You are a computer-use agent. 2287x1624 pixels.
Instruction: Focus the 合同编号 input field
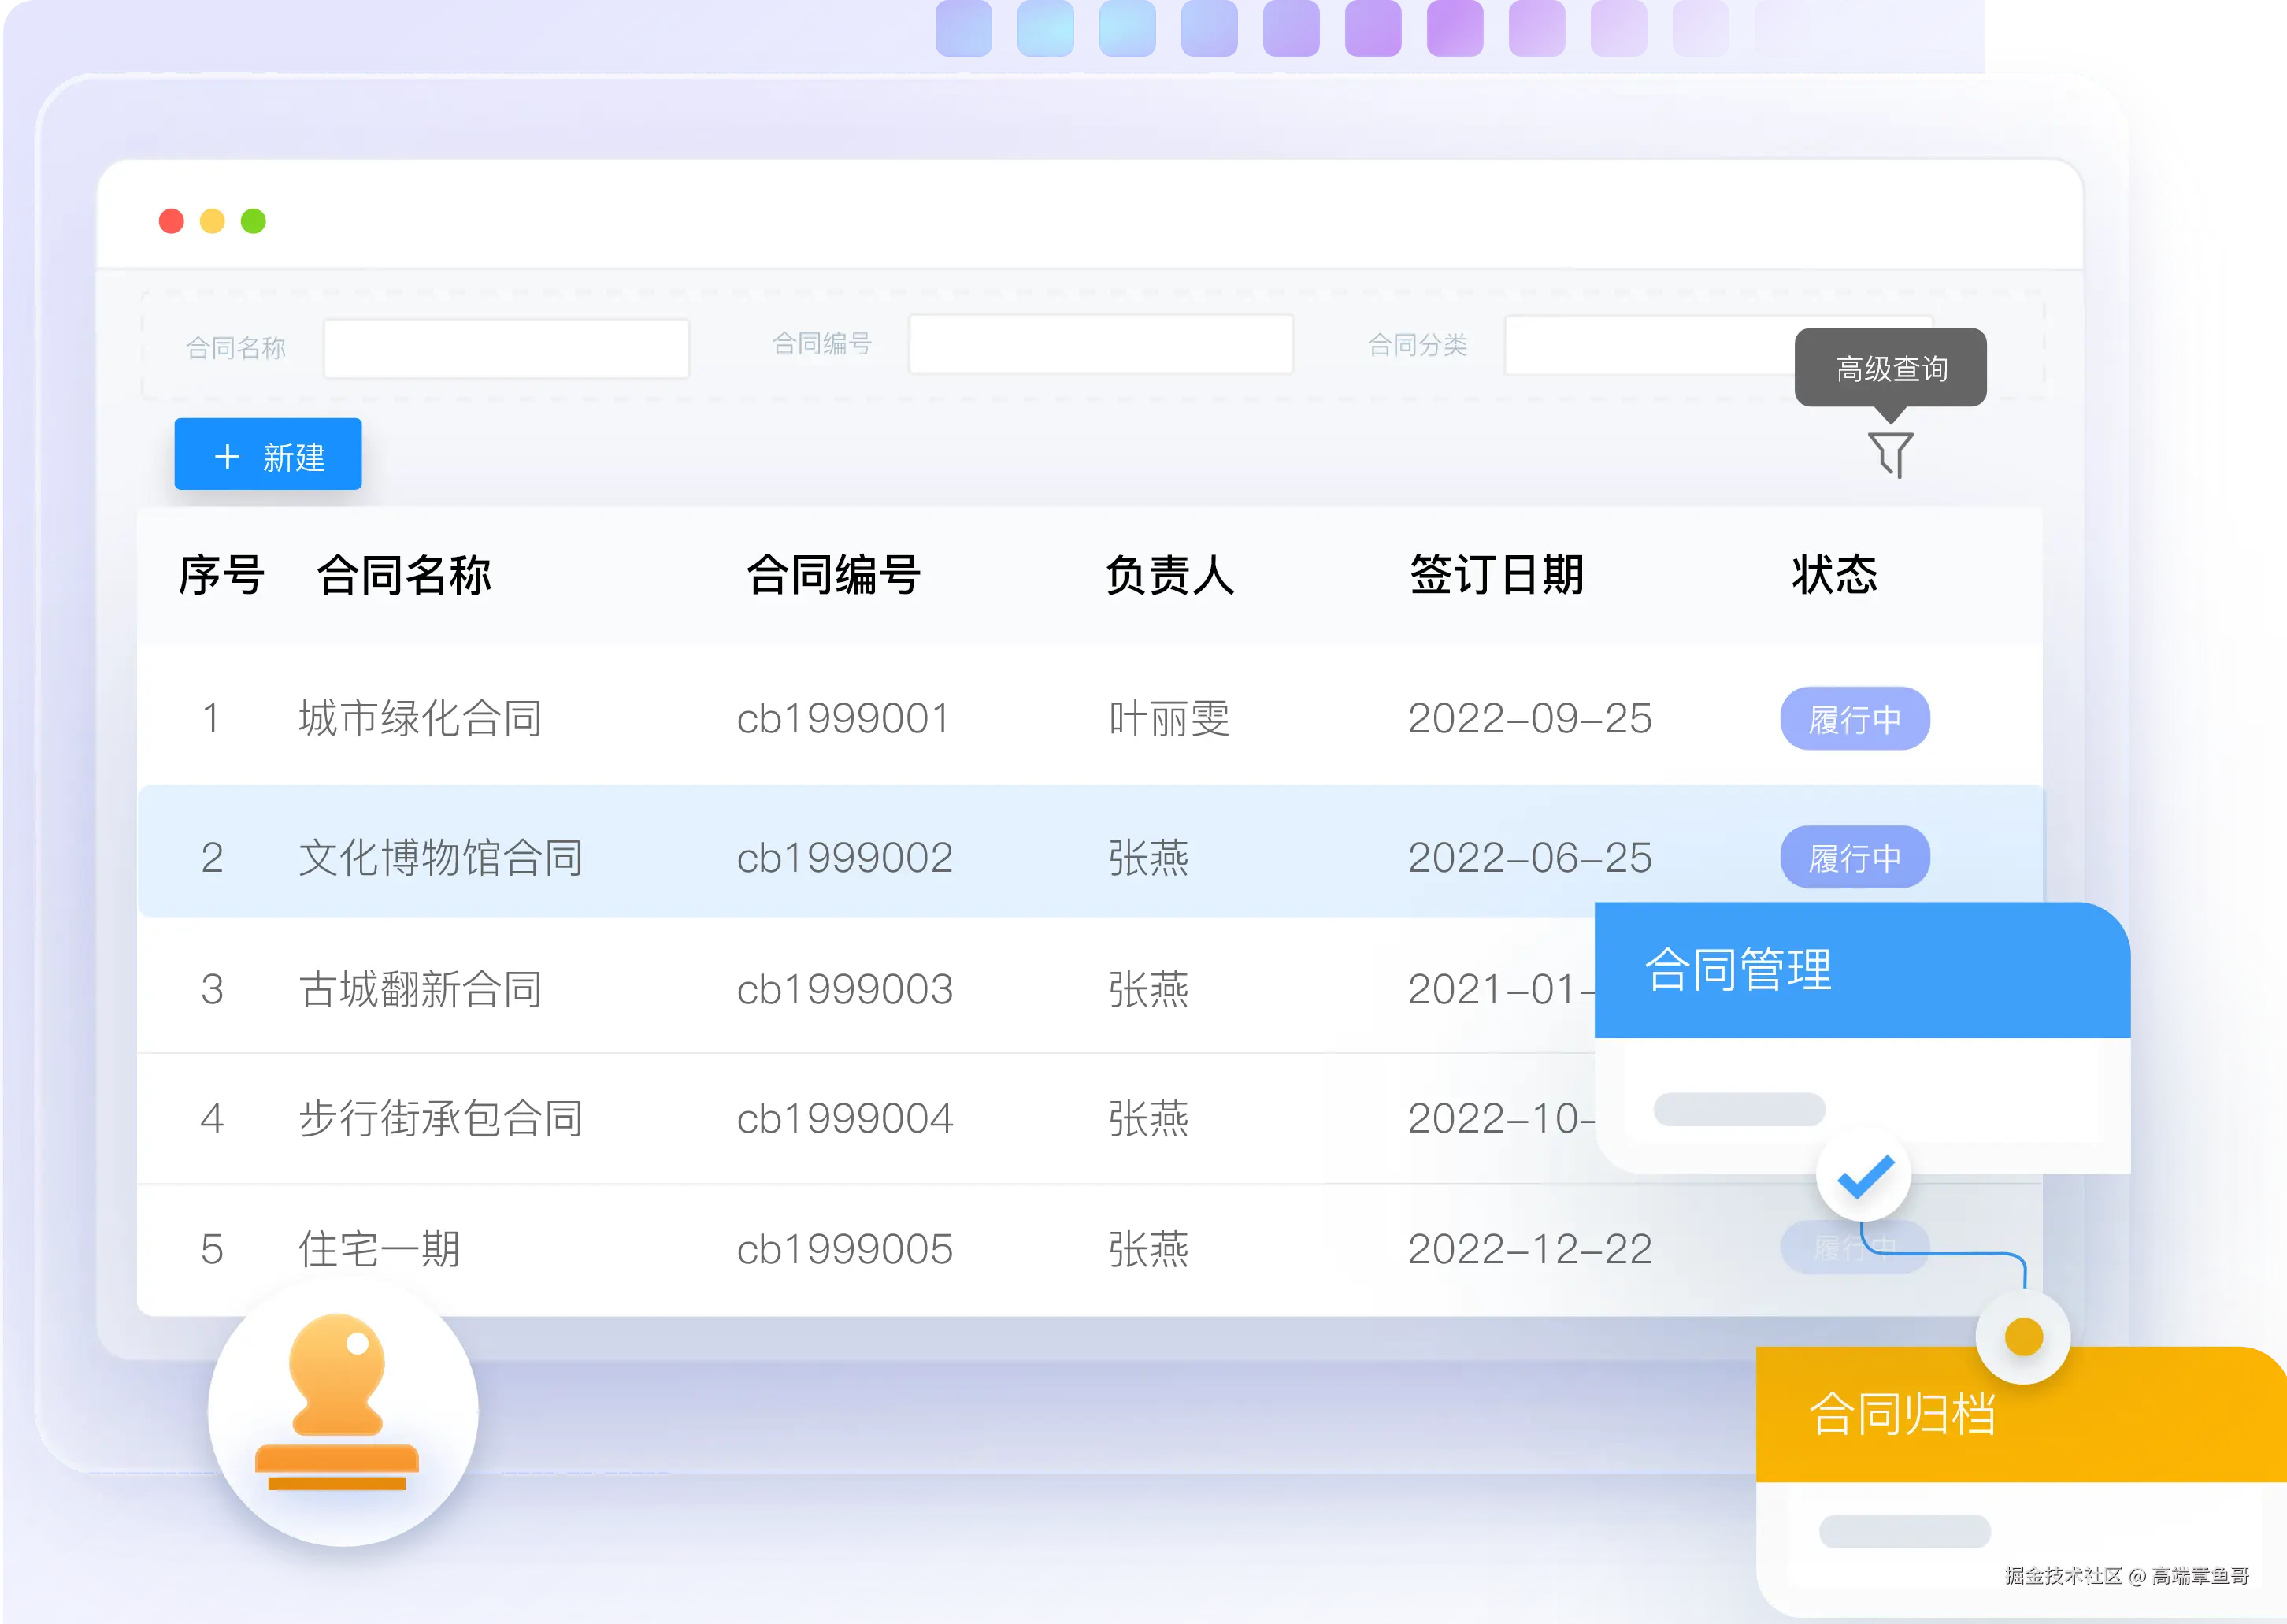click(x=1100, y=345)
